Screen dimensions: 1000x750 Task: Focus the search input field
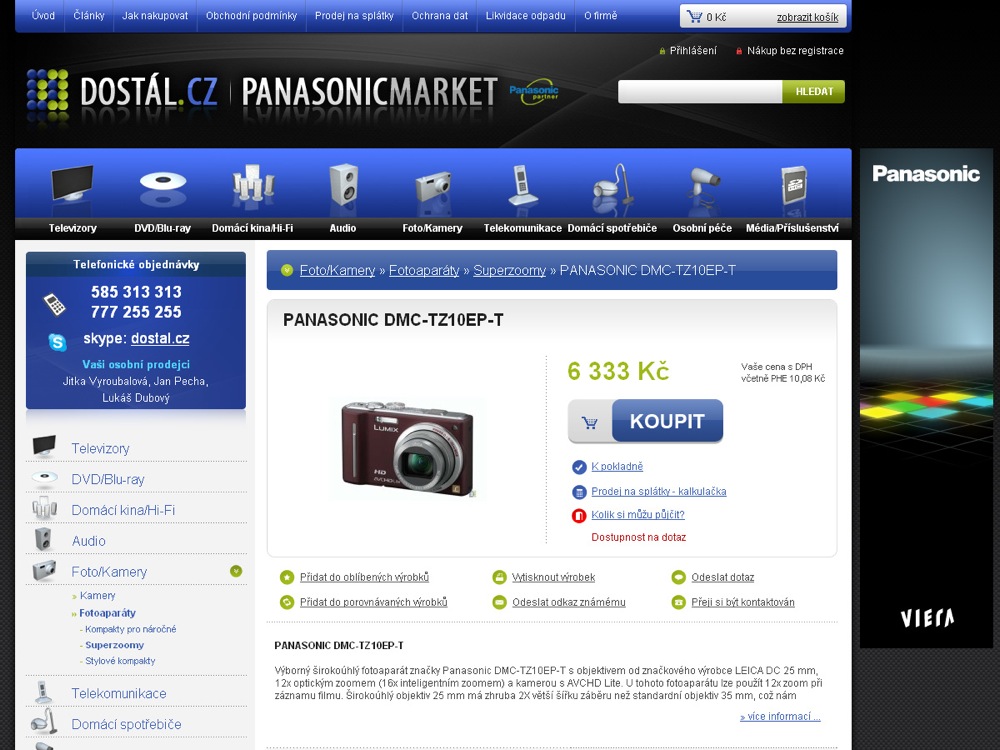coord(699,92)
